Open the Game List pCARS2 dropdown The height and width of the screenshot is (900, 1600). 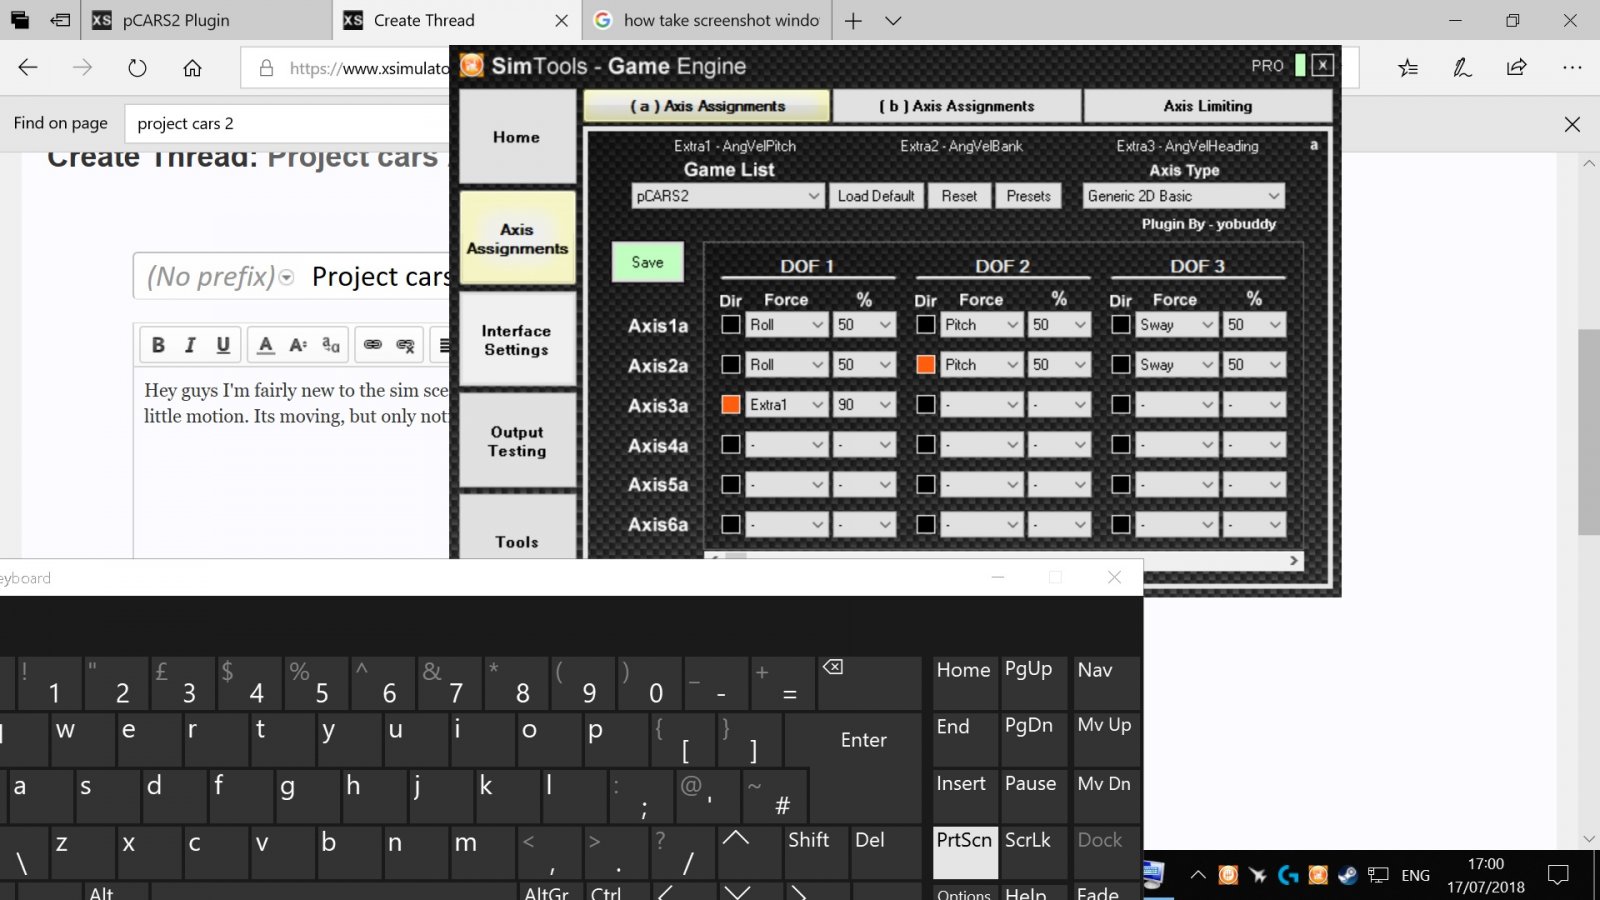(x=727, y=196)
